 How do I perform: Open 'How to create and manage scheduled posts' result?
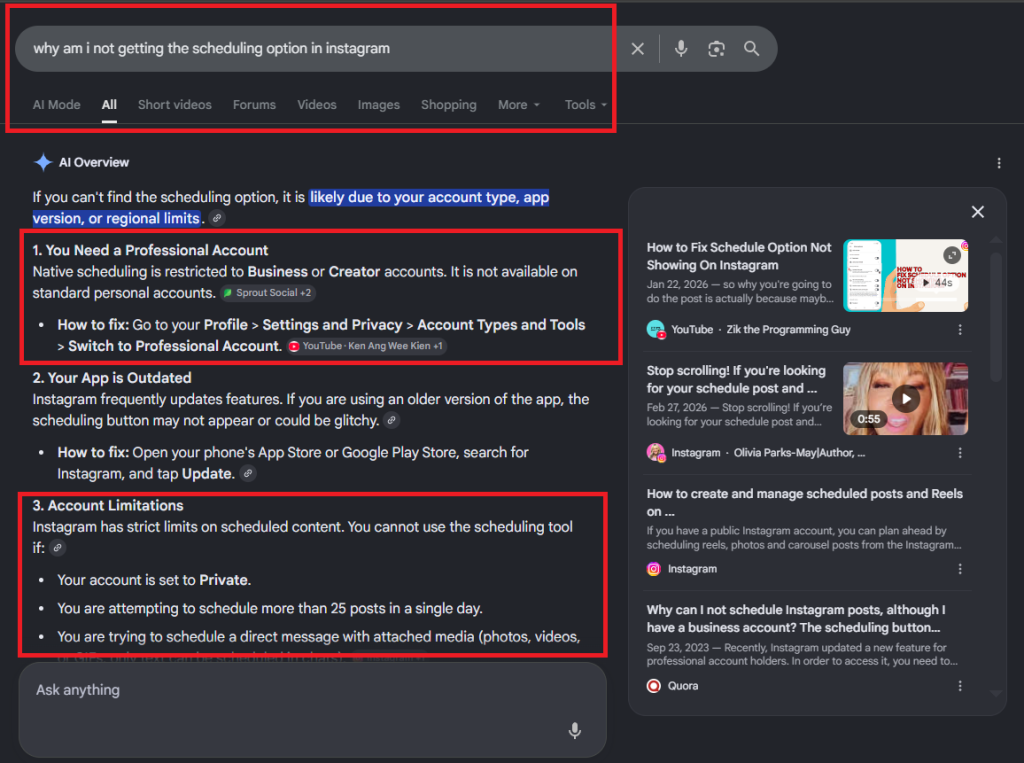805,503
